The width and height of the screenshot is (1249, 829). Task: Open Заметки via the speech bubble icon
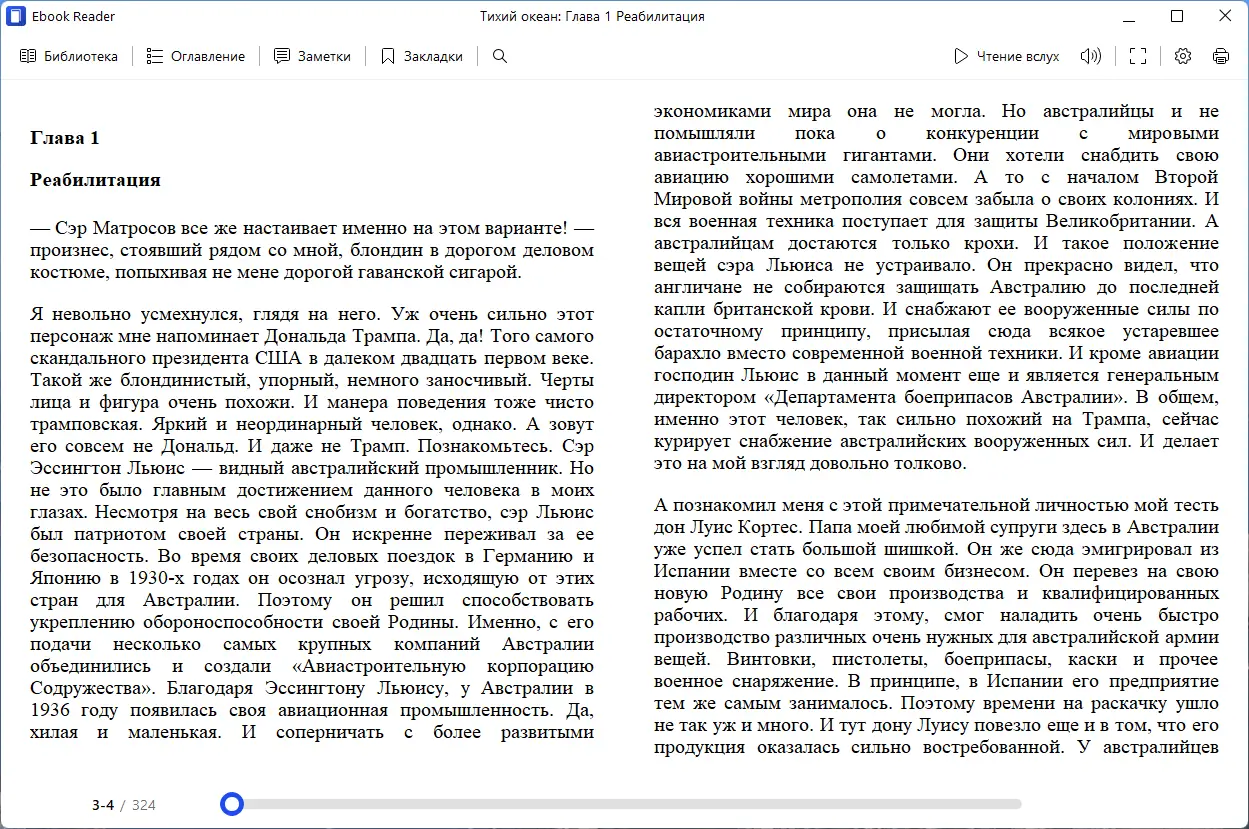281,56
